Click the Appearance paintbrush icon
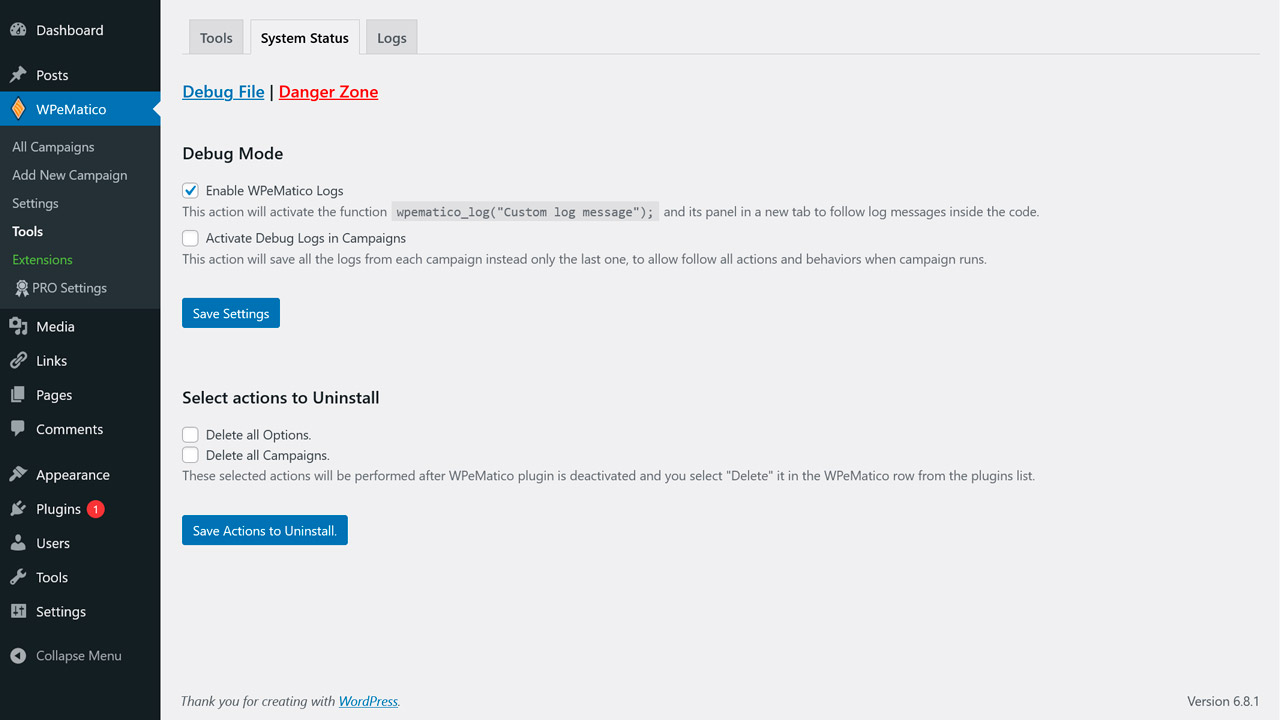 (18, 475)
